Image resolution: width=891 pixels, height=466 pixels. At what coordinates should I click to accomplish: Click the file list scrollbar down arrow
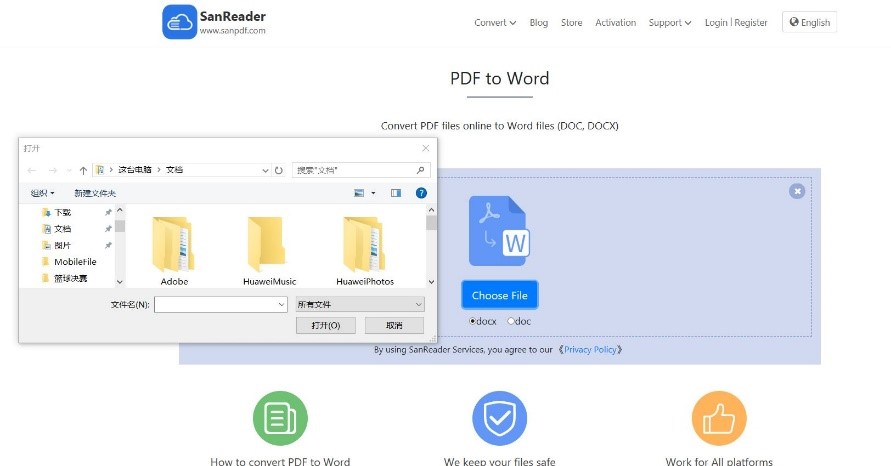(x=431, y=281)
